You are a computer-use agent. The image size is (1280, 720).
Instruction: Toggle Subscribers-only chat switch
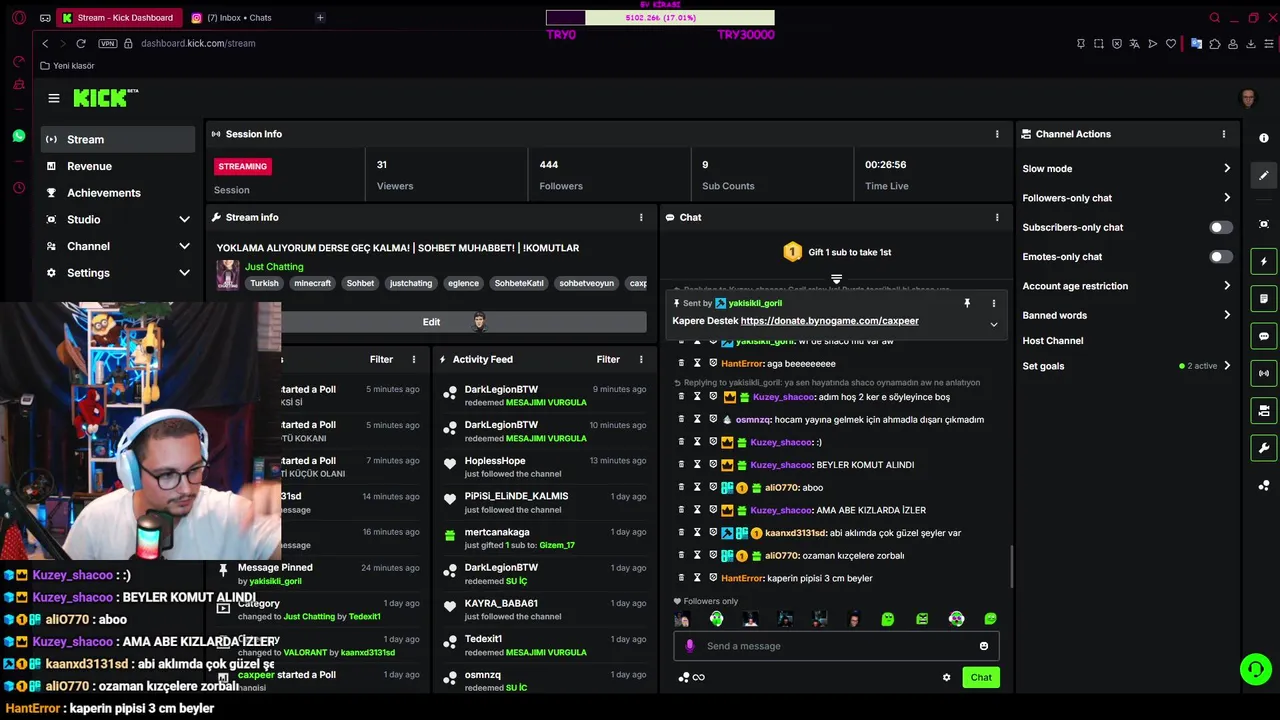(1221, 227)
